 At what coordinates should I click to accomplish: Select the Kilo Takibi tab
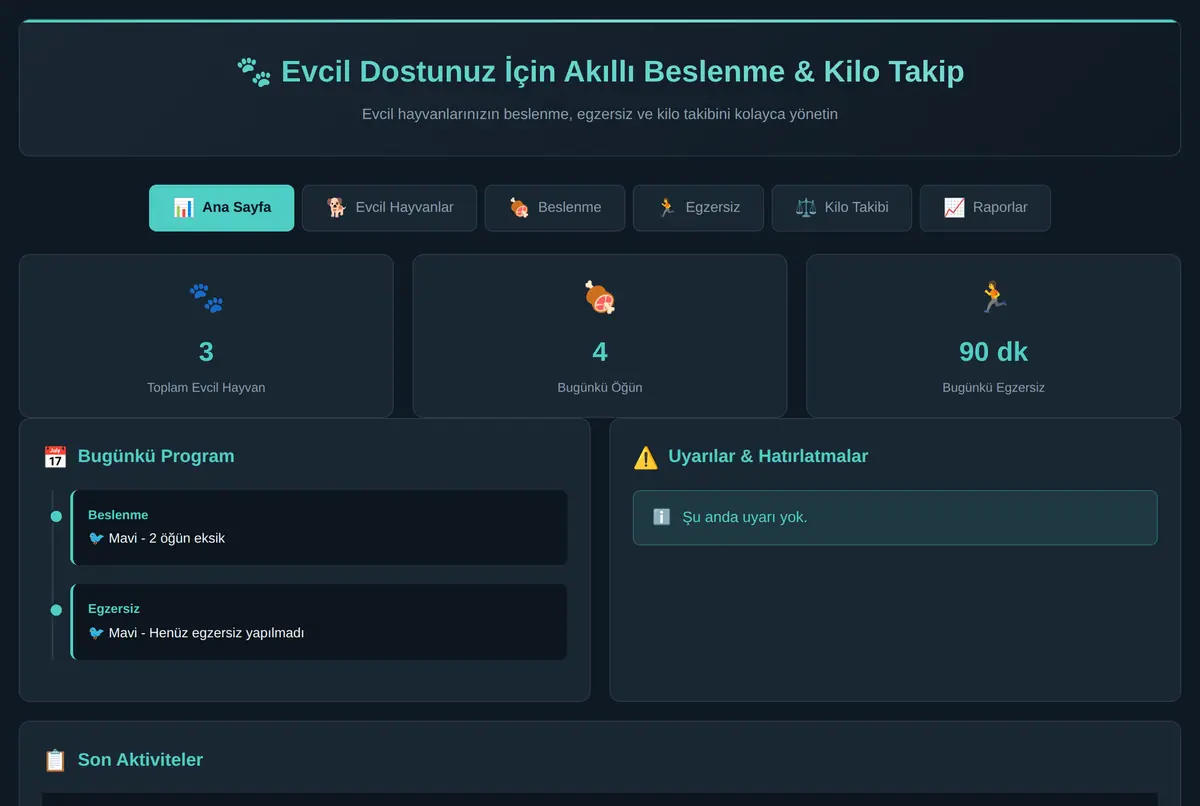[x=842, y=208]
